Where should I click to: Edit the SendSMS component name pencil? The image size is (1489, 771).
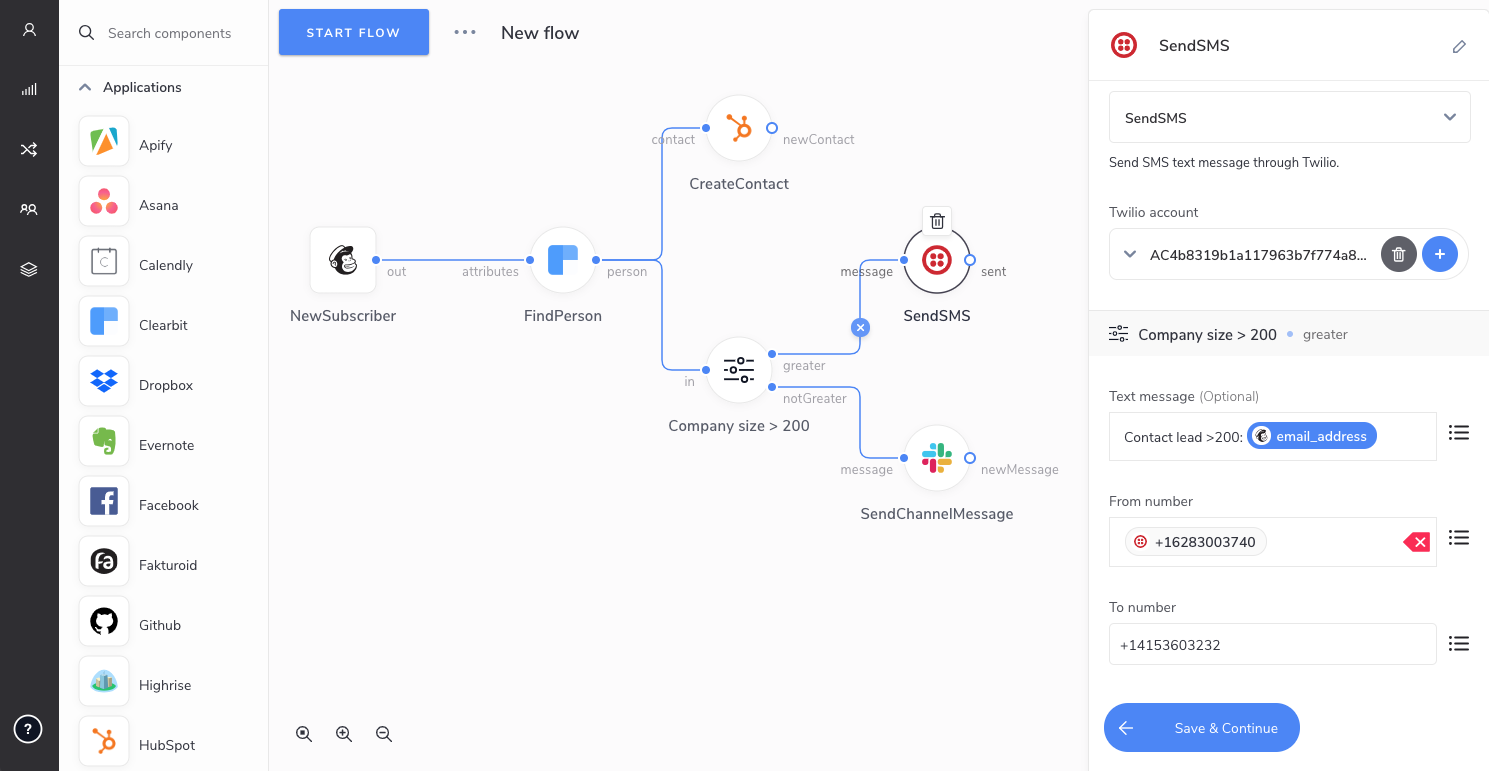tap(1459, 46)
